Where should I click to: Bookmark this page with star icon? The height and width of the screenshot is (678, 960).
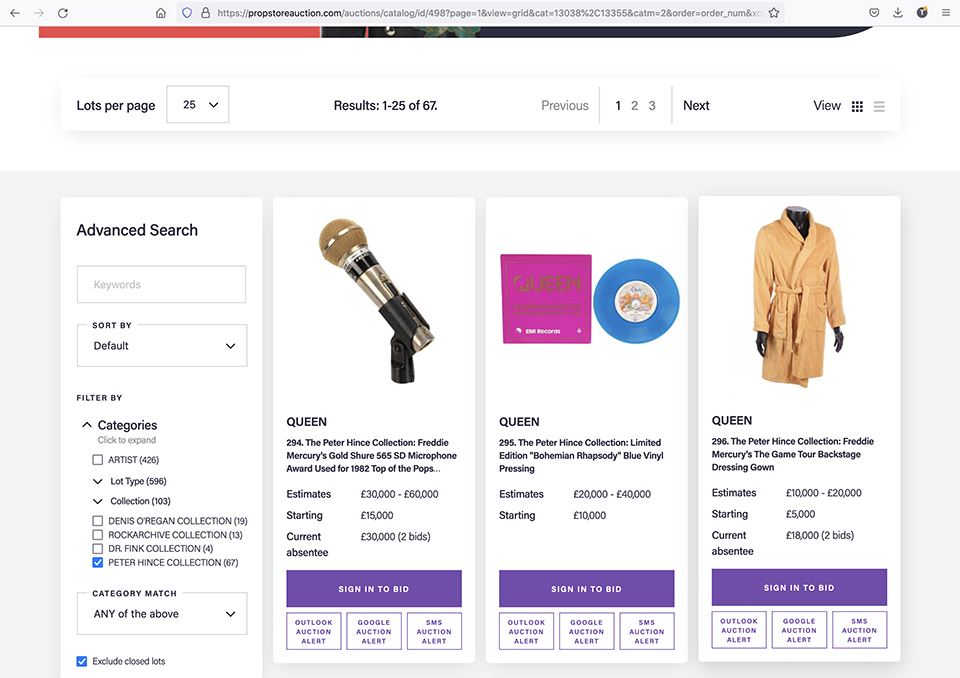click(x=774, y=13)
